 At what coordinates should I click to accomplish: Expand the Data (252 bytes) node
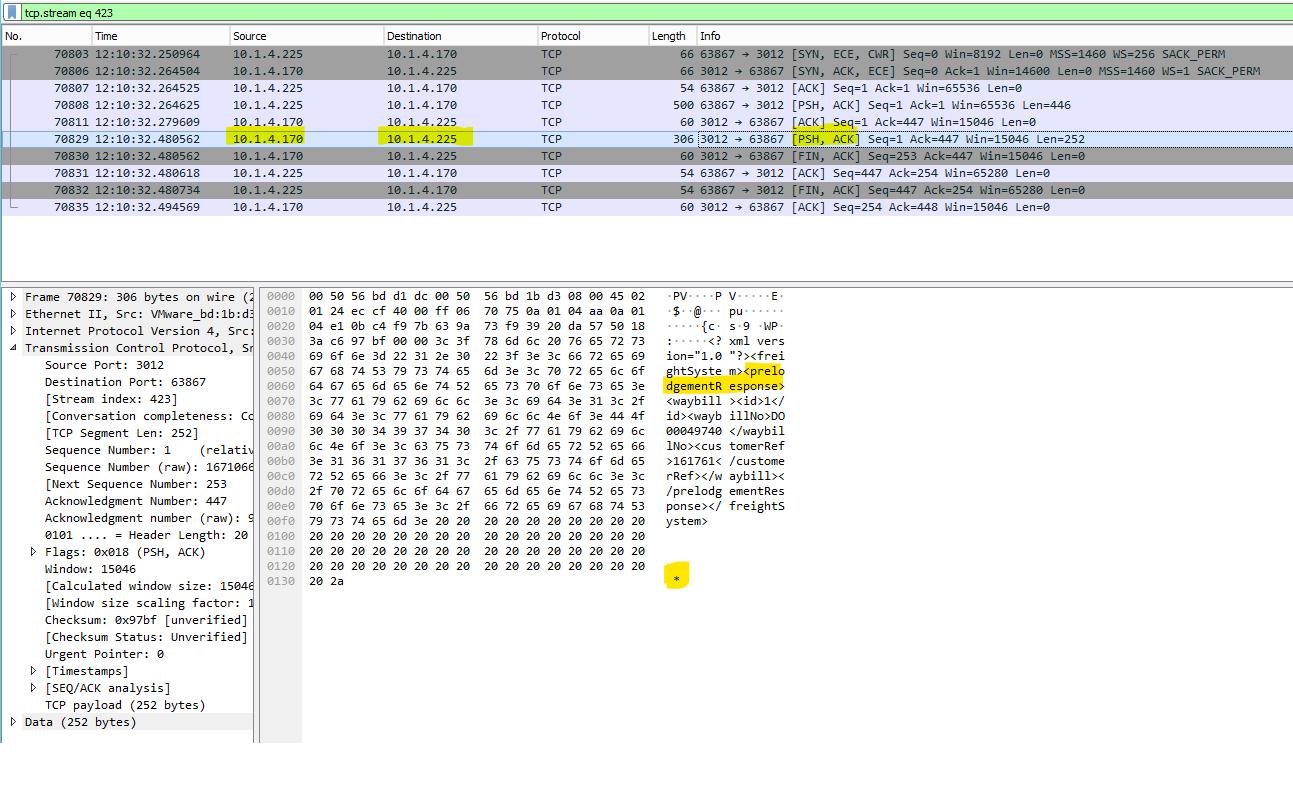14,722
